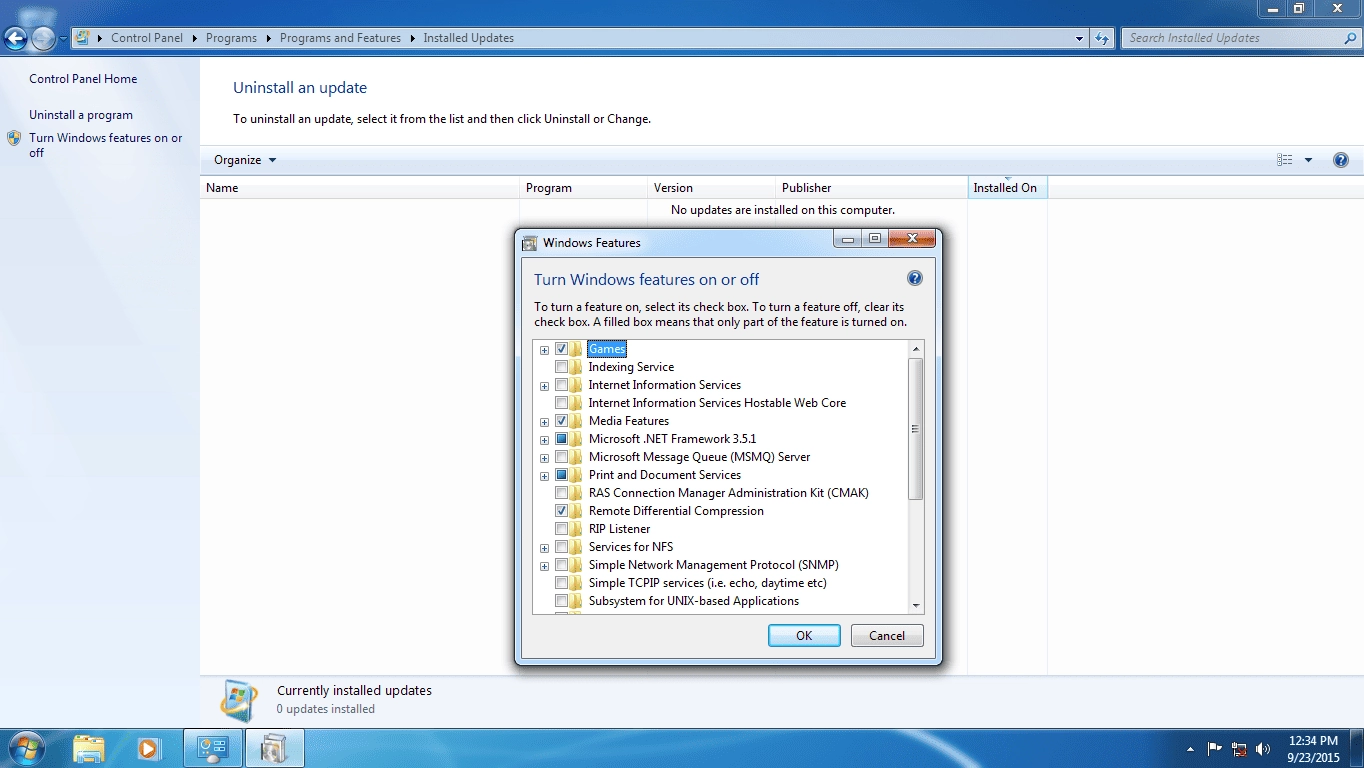Open the address bar history dropdown
The width and height of the screenshot is (1364, 768).
pyautogui.click(x=1079, y=38)
